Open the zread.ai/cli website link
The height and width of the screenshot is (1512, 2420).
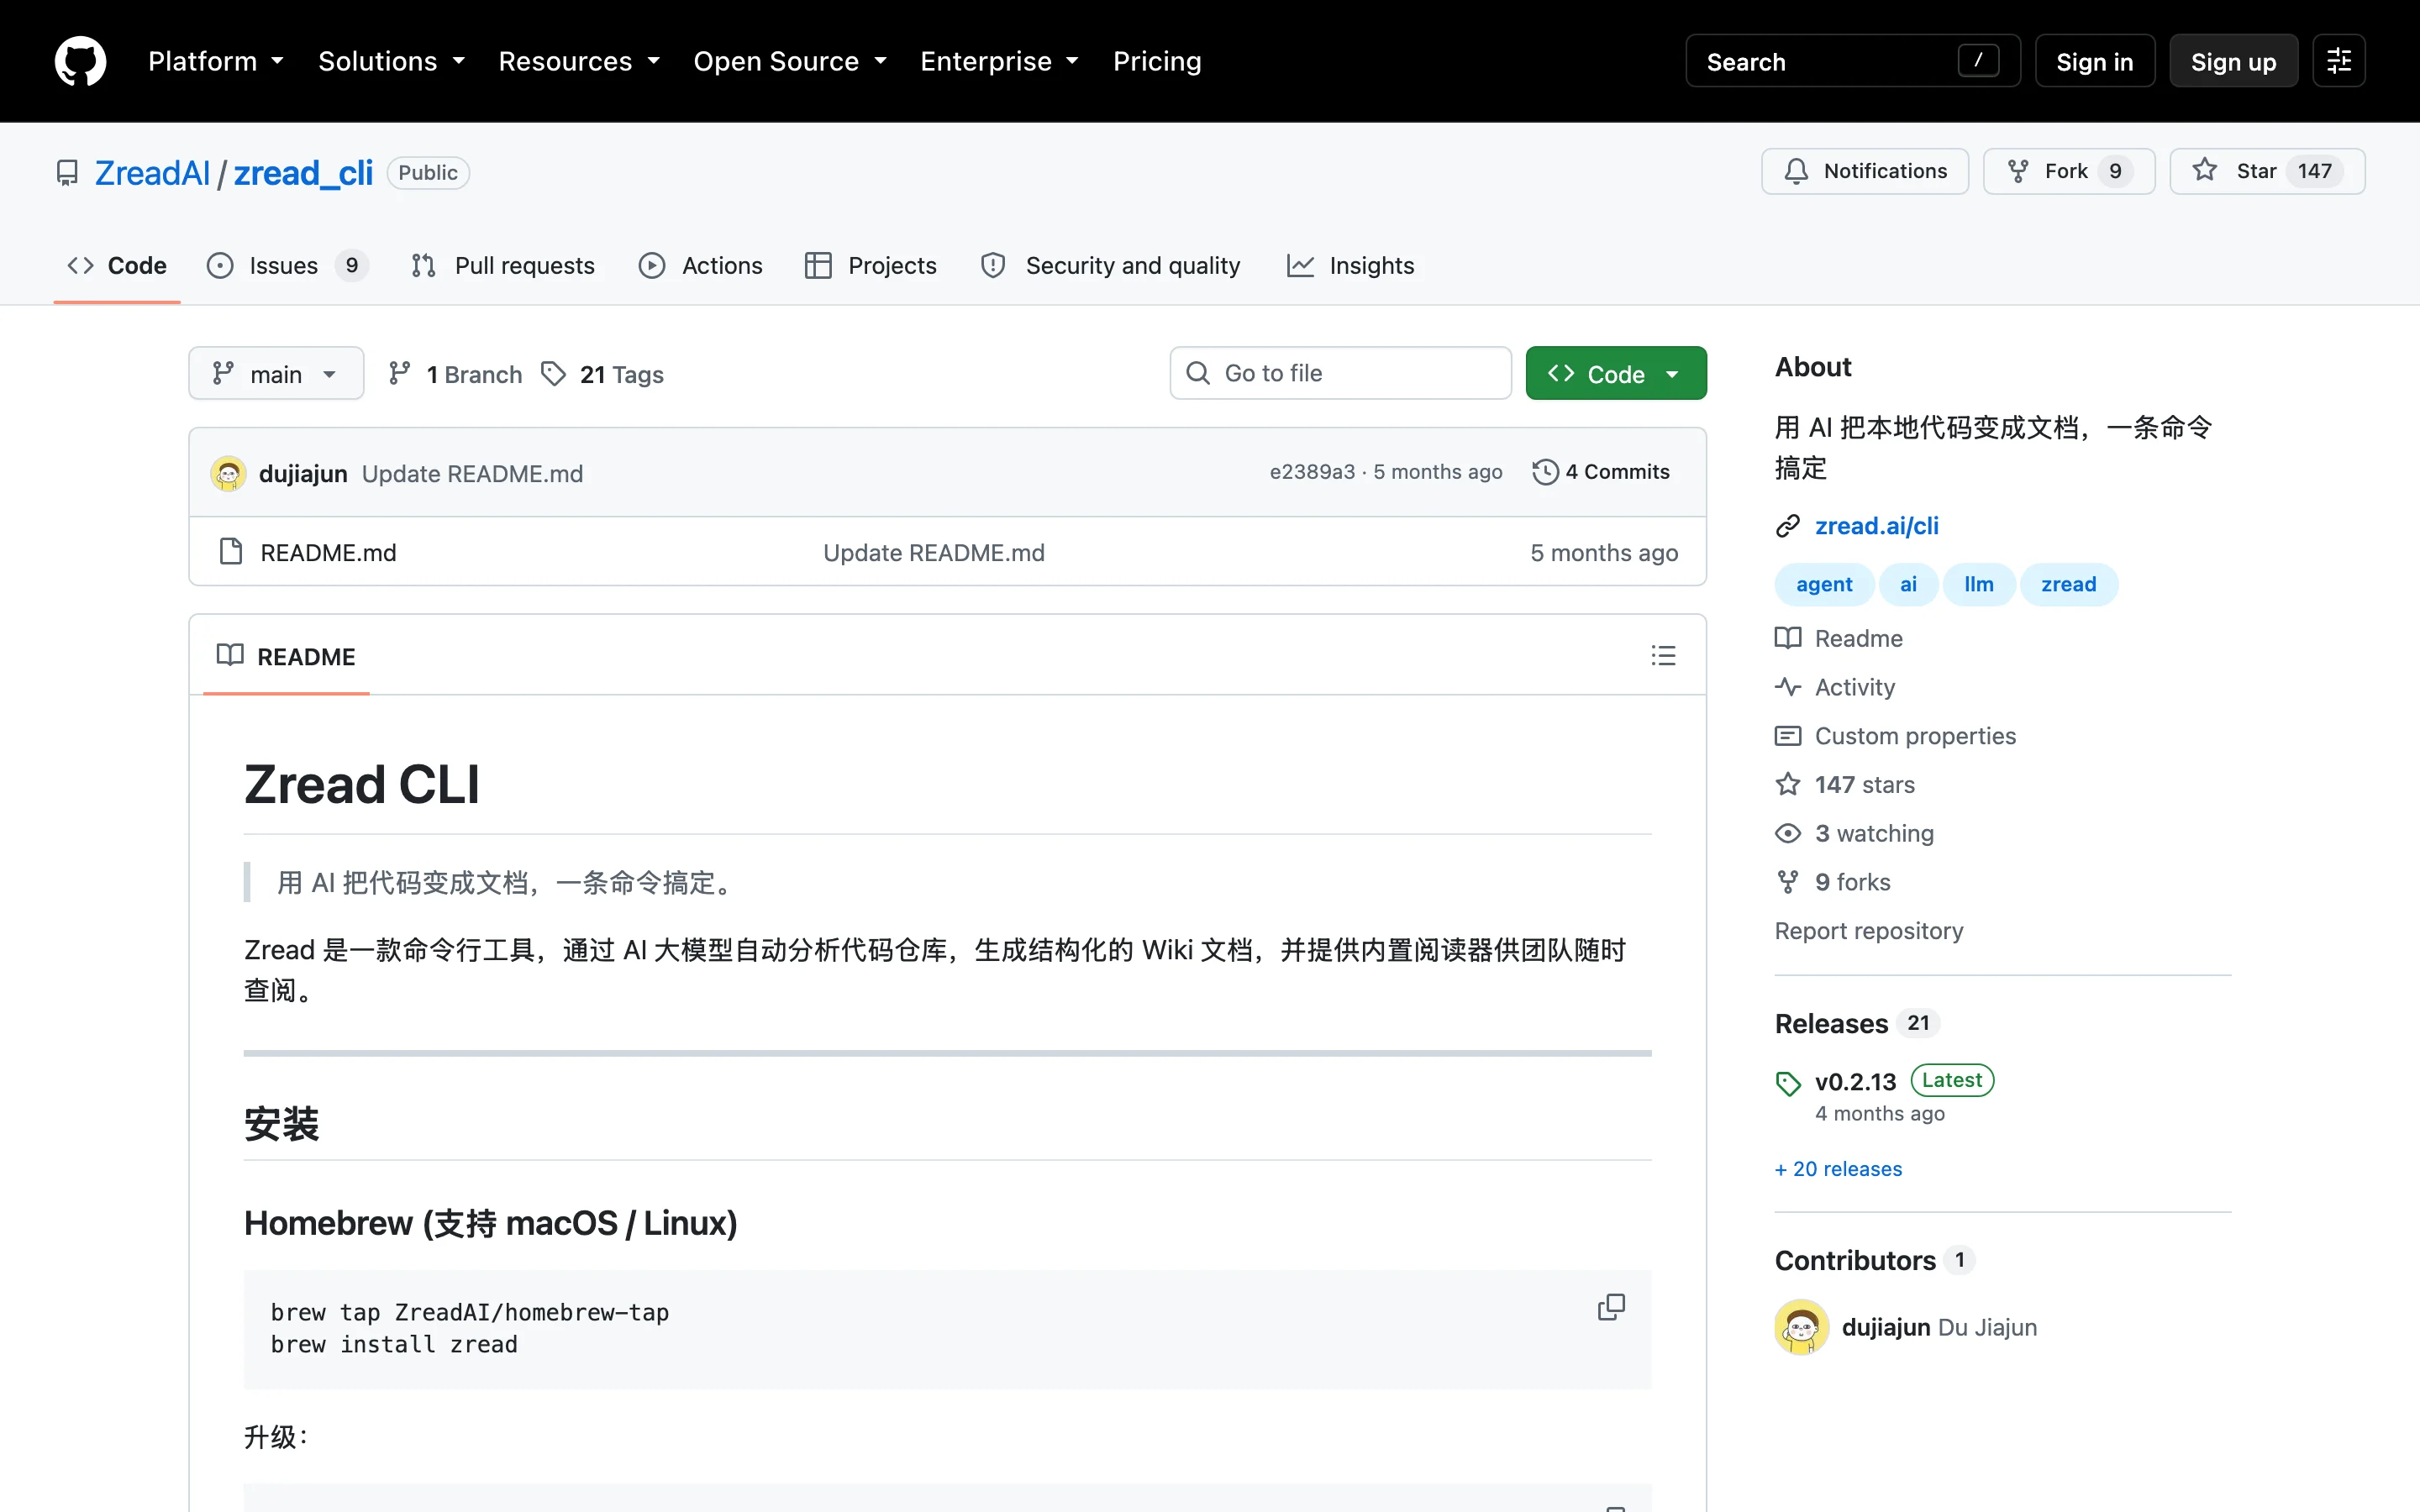1876,526
